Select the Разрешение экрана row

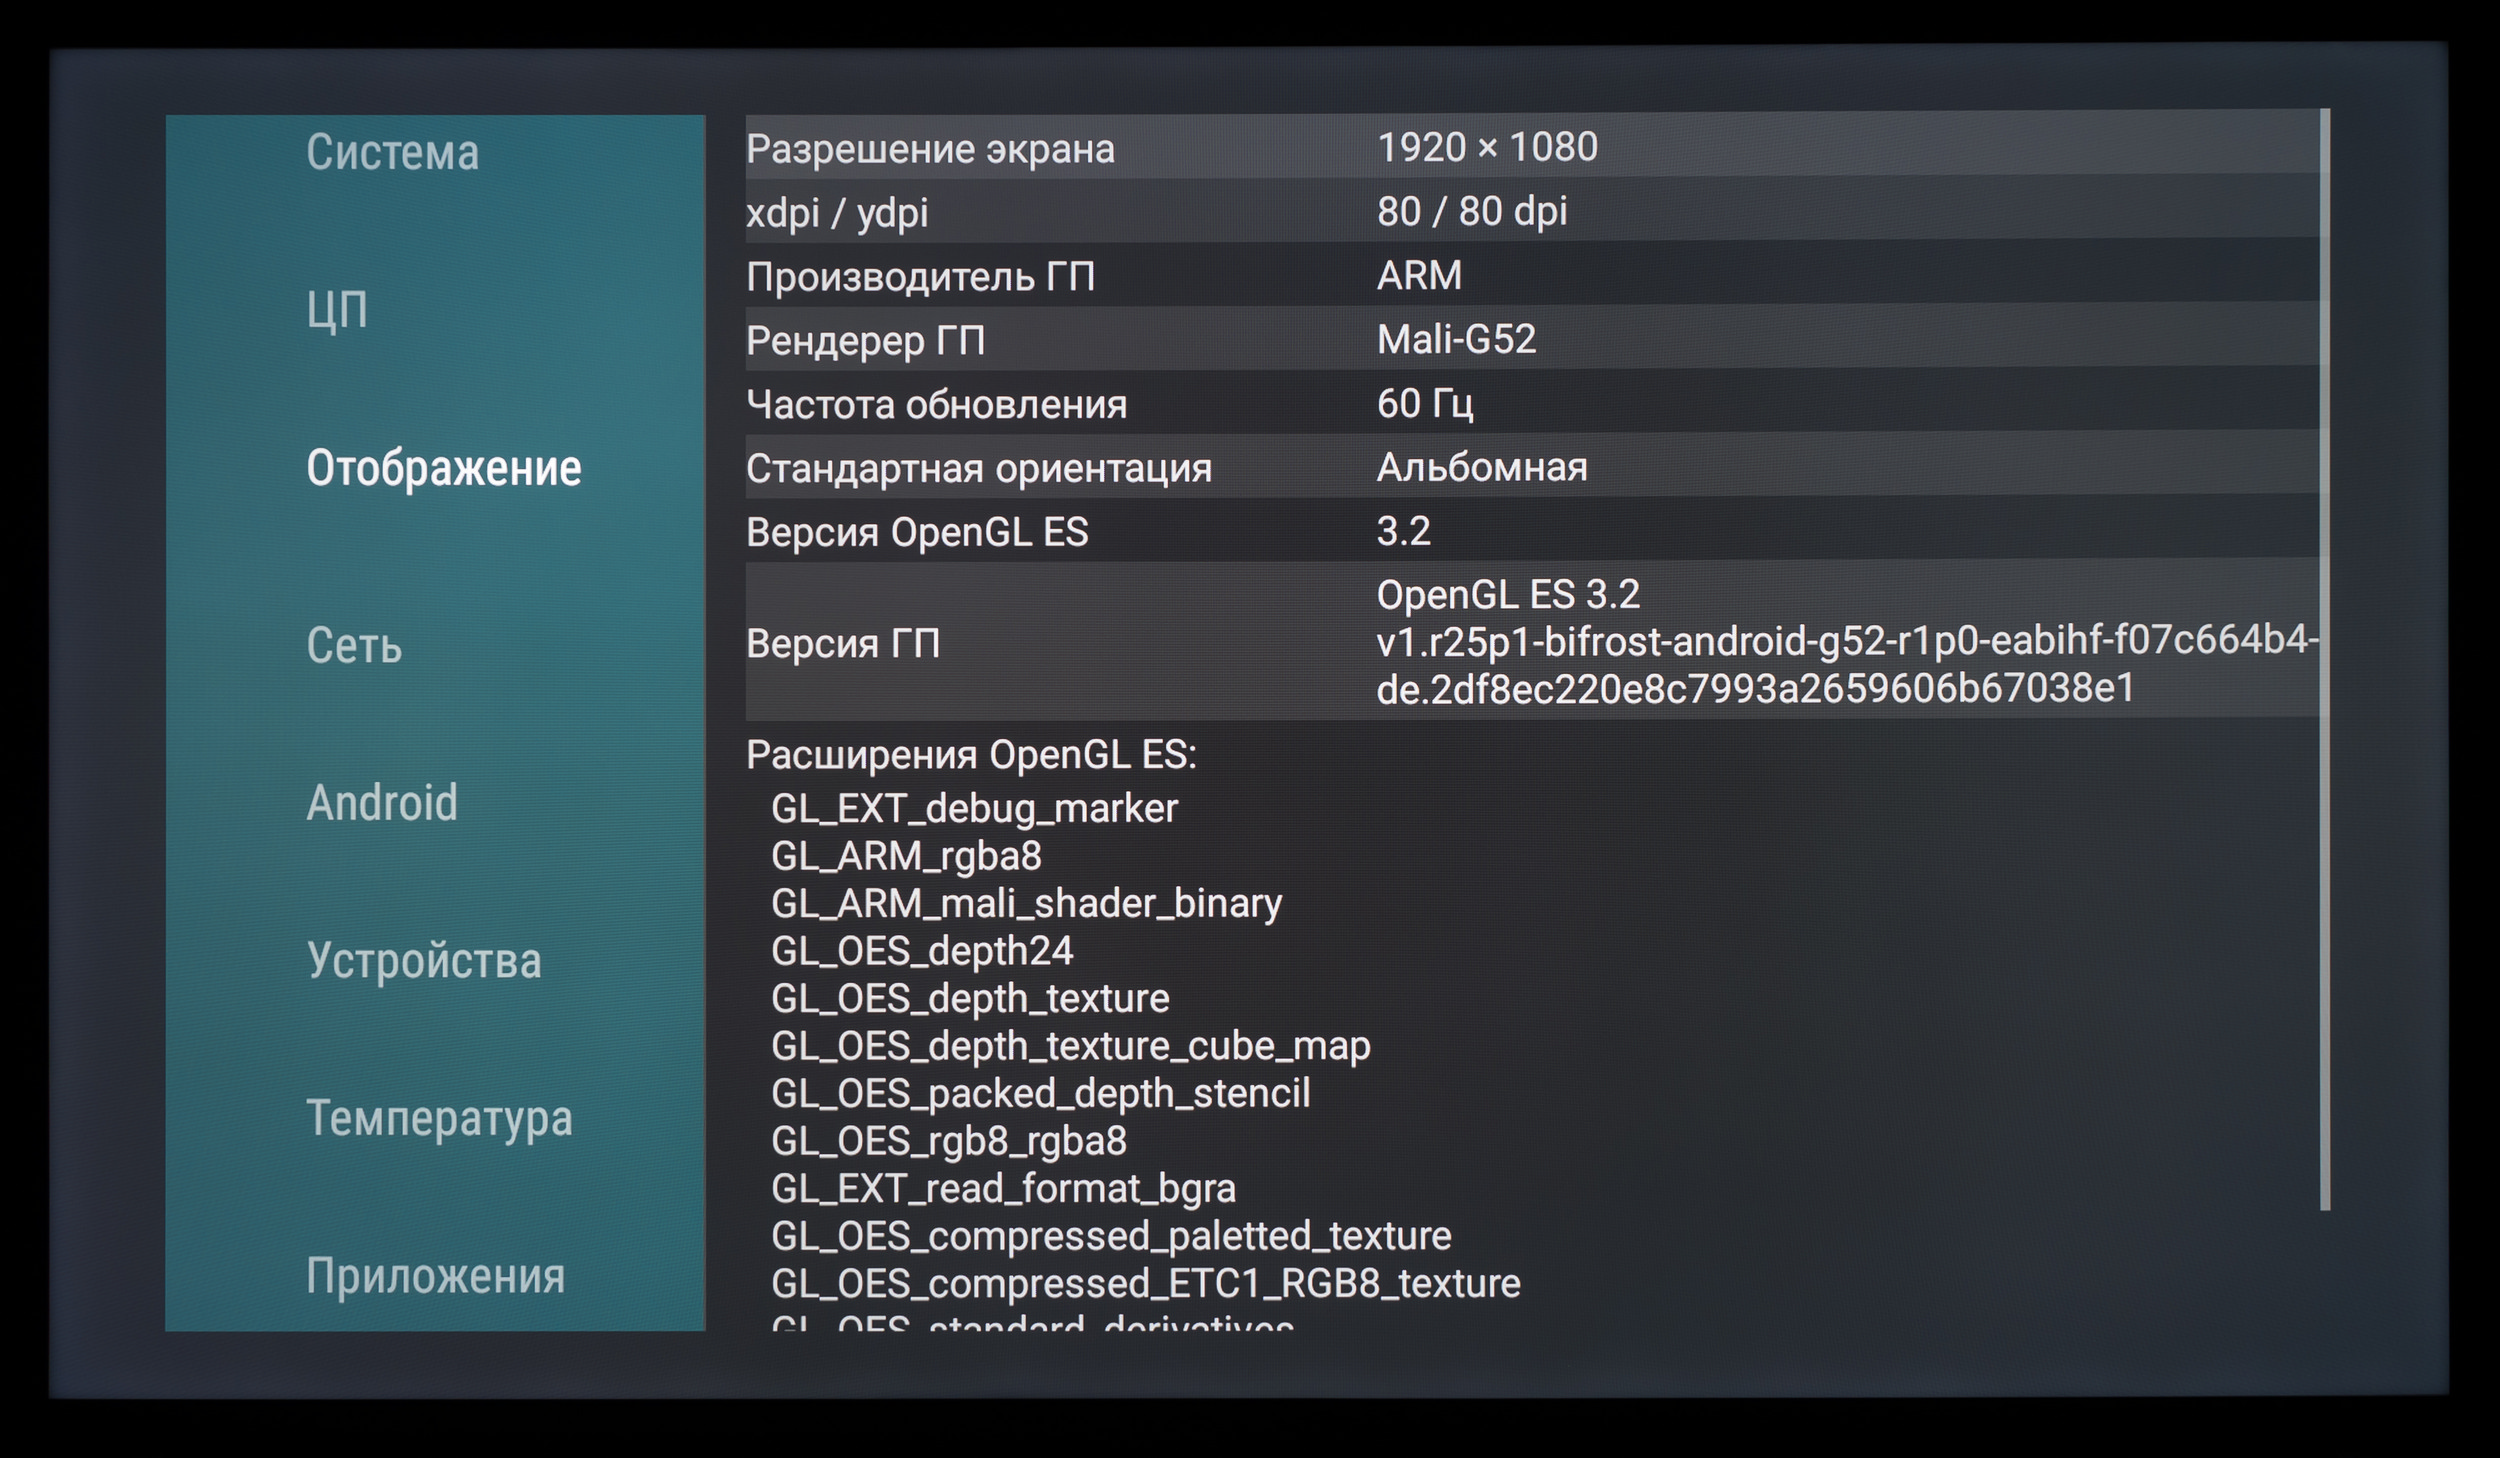point(1530,148)
